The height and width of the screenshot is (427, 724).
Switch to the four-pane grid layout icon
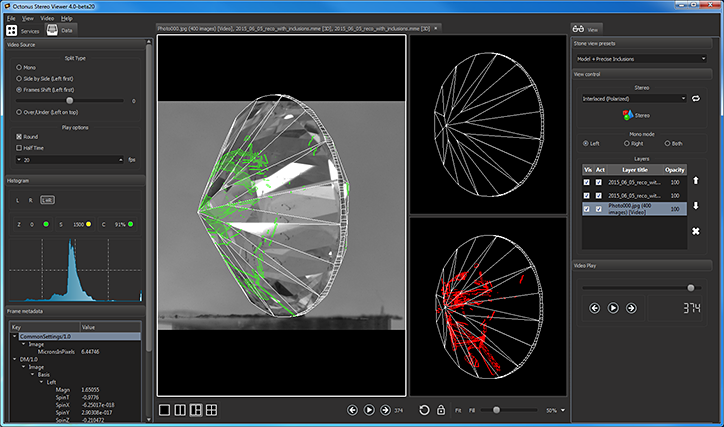tap(211, 410)
